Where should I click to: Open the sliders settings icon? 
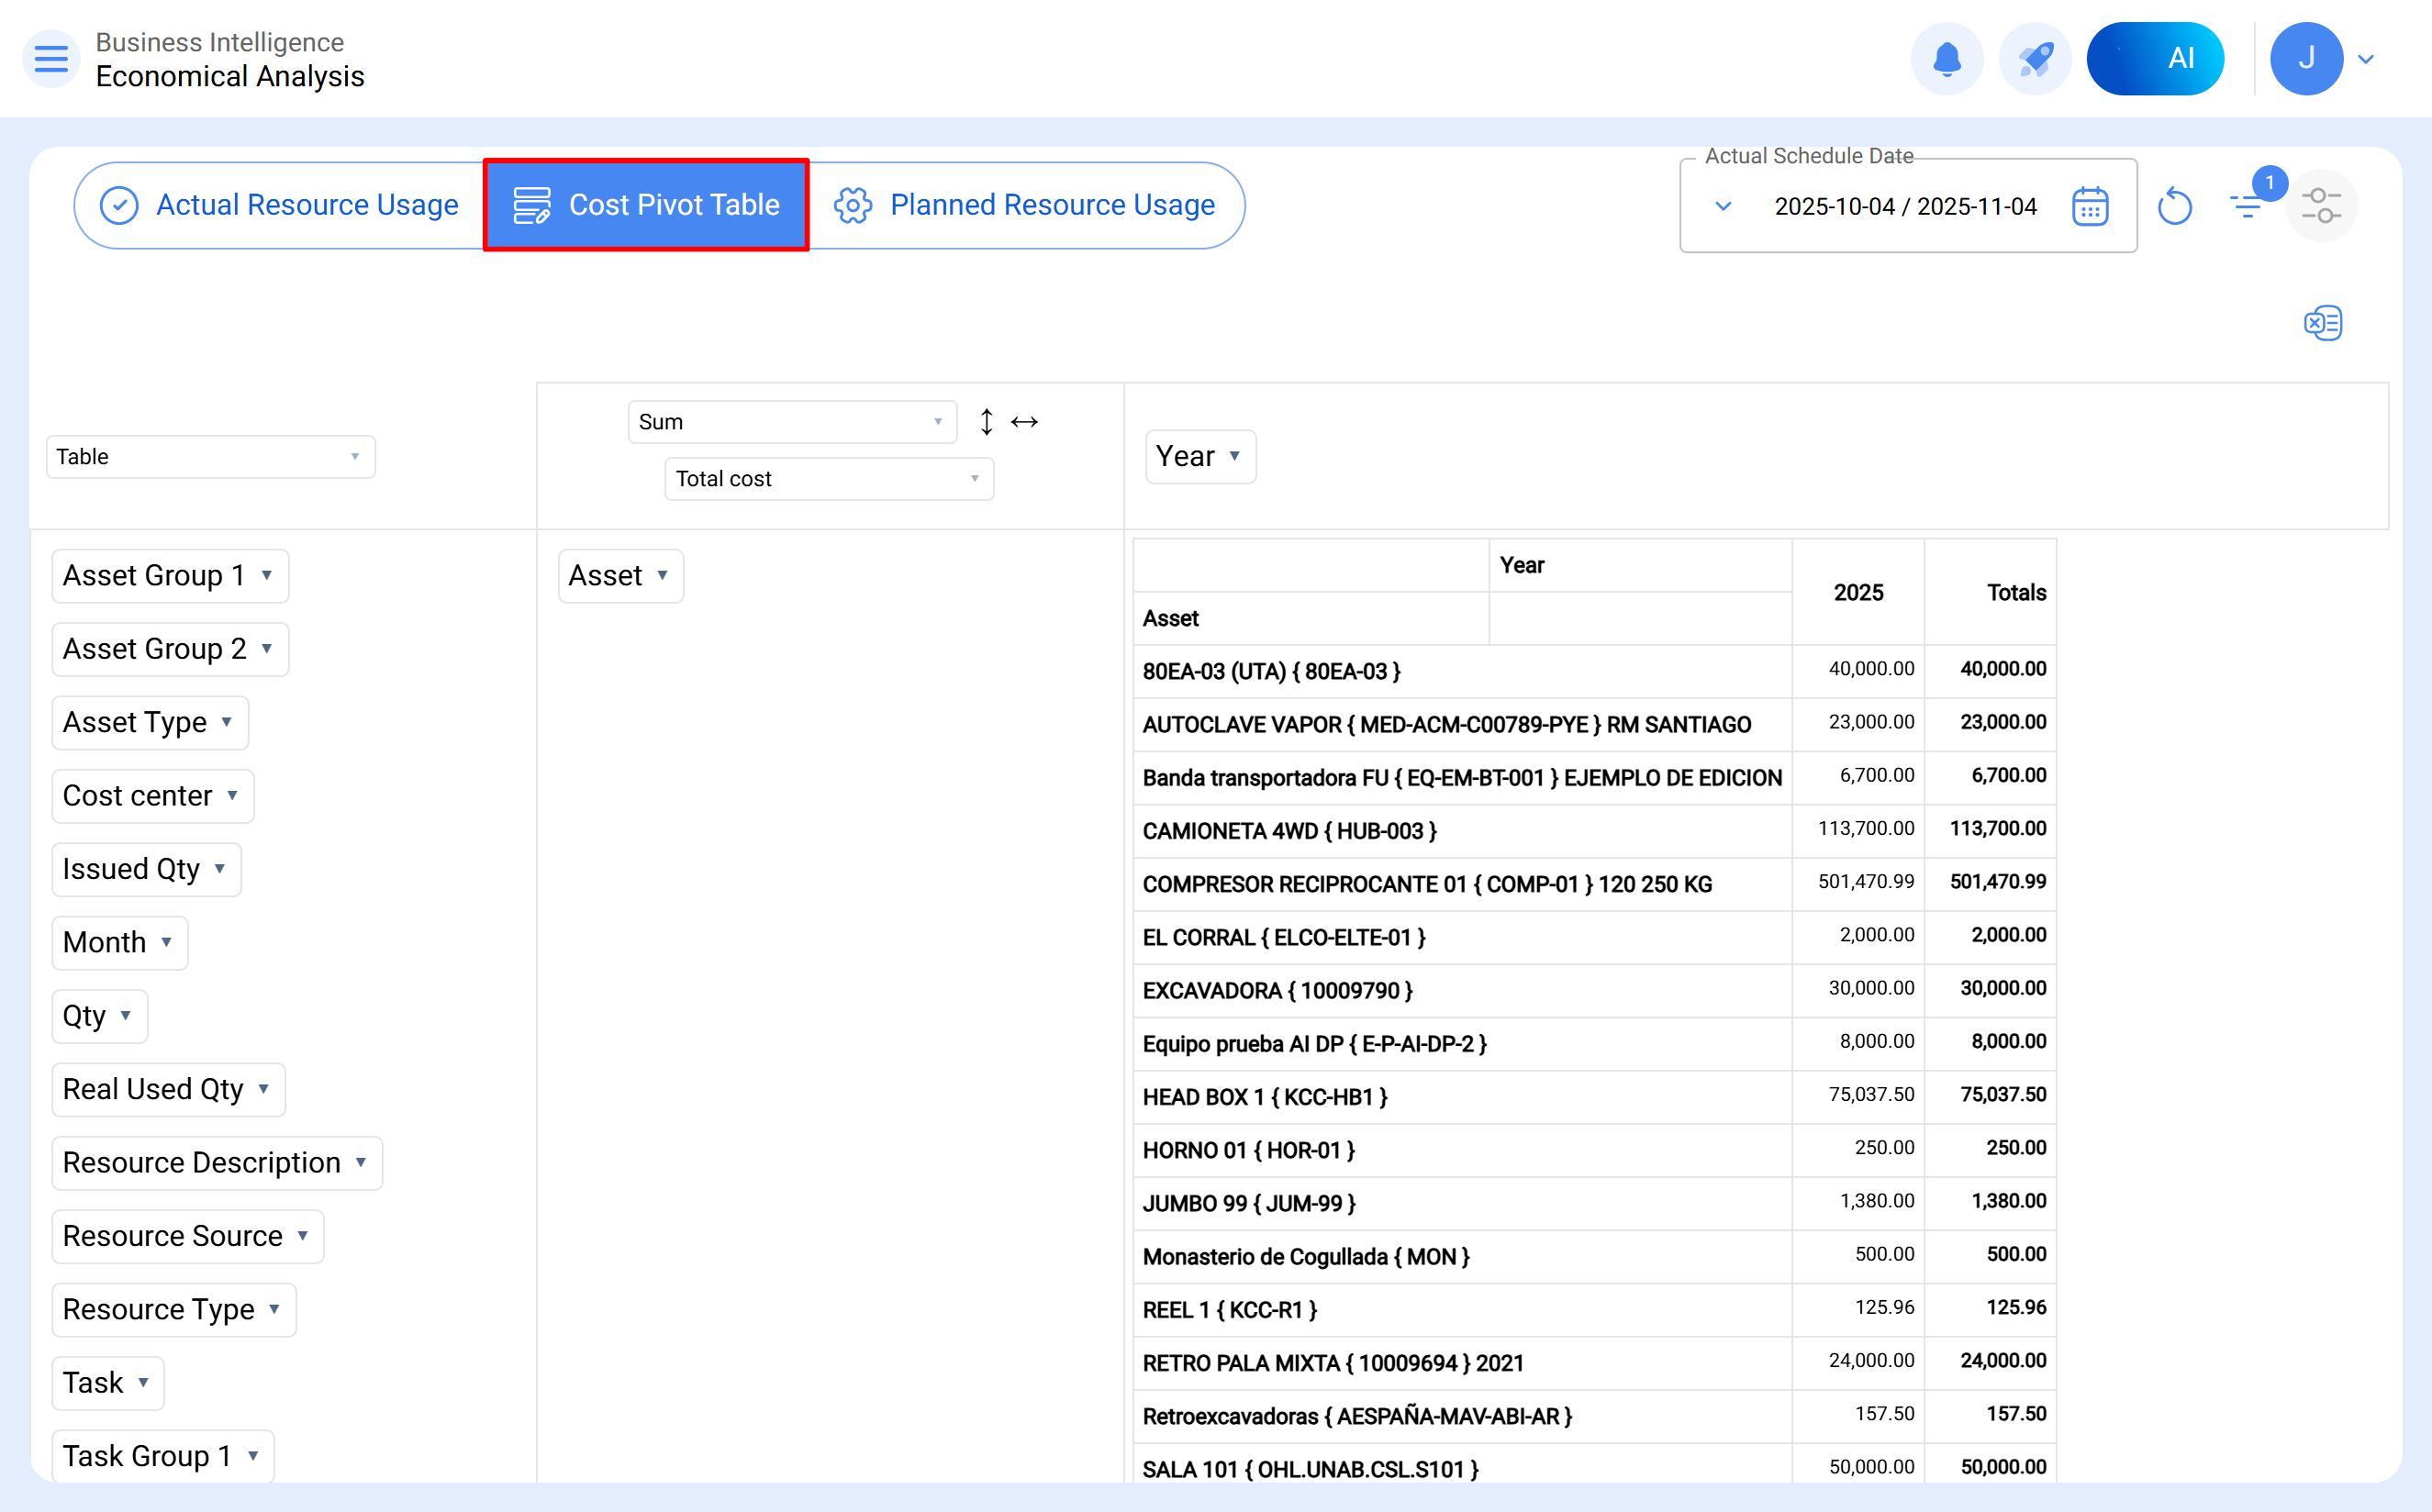tap(2321, 206)
